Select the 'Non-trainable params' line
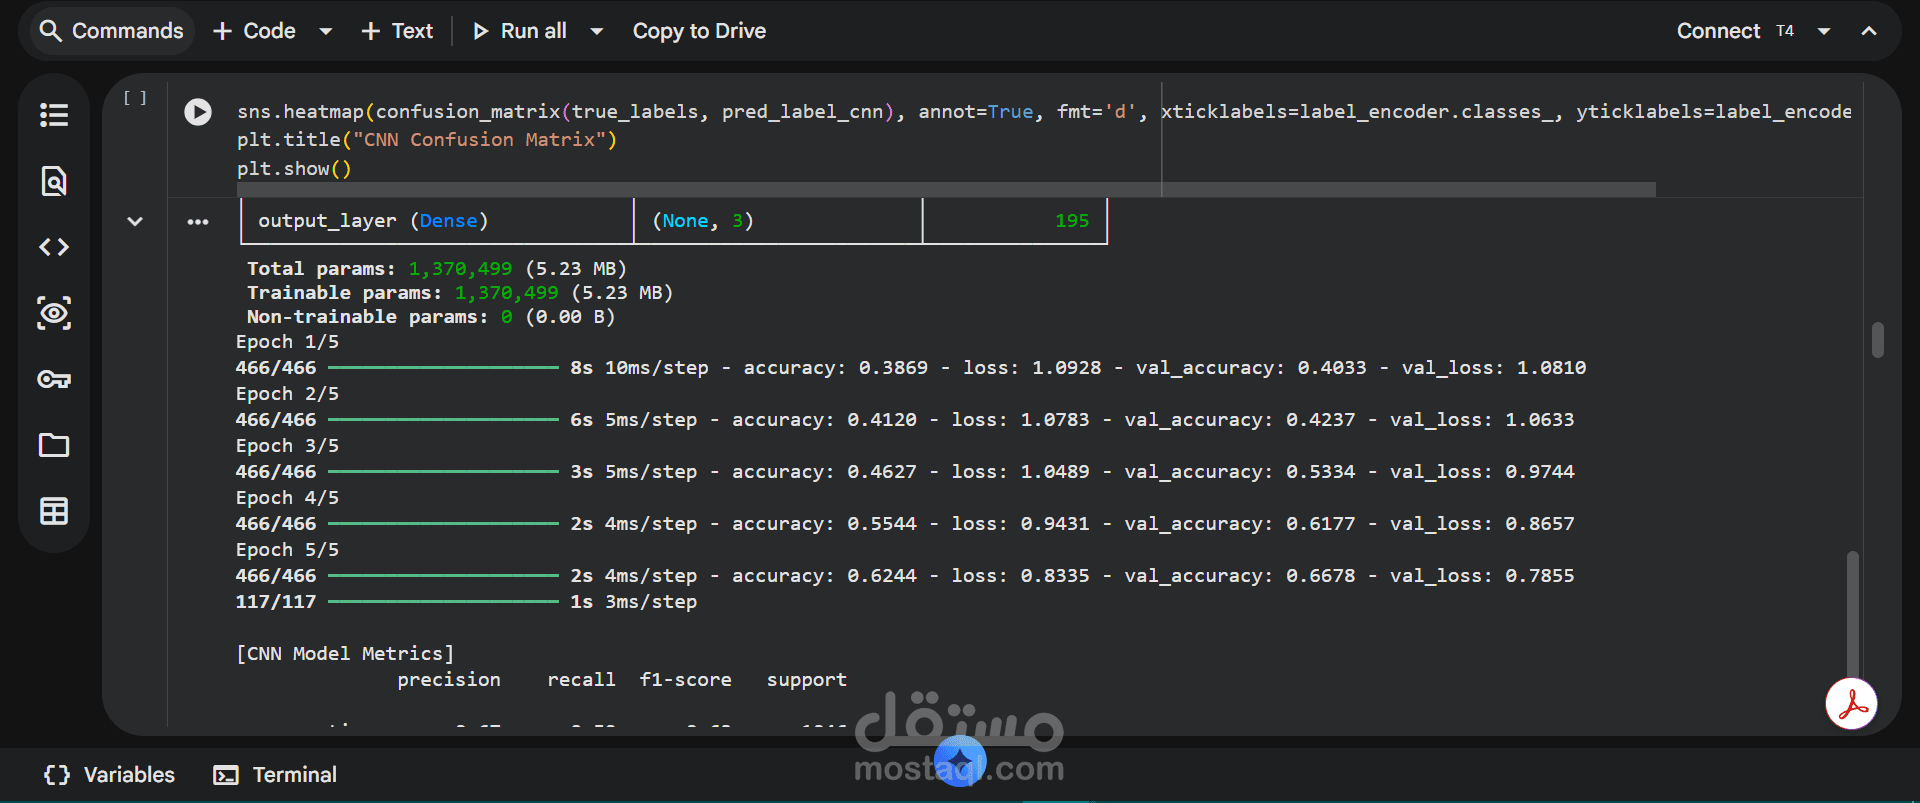1920x803 pixels. coord(431,317)
